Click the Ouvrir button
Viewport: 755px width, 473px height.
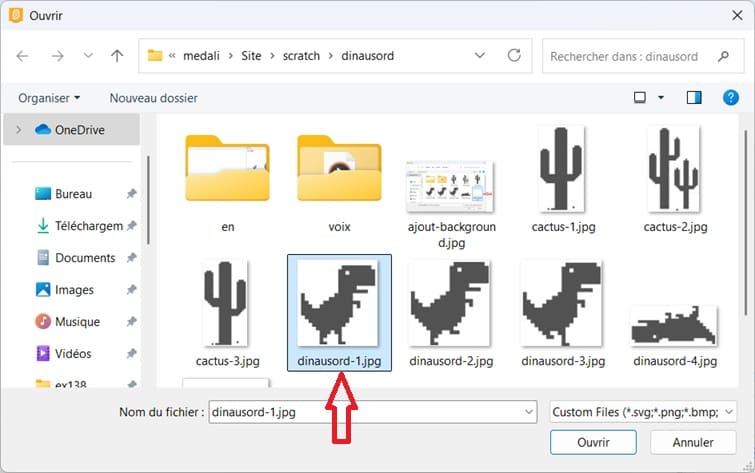pyautogui.click(x=593, y=442)
